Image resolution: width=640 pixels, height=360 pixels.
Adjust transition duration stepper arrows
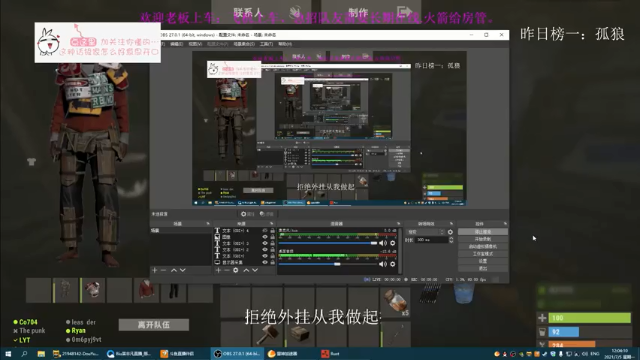pos(451,240)
